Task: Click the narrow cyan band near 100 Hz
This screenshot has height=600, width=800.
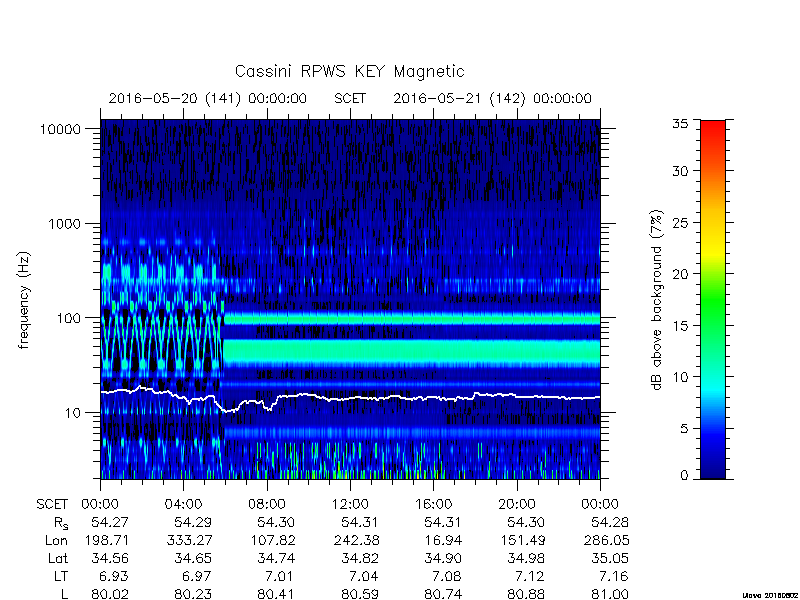Action: pos(412,319)
